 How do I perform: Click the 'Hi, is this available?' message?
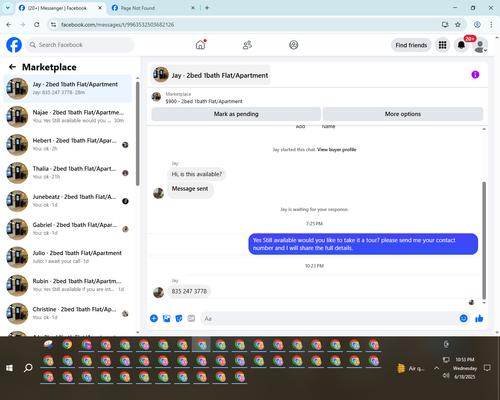[x=196, y=174]
